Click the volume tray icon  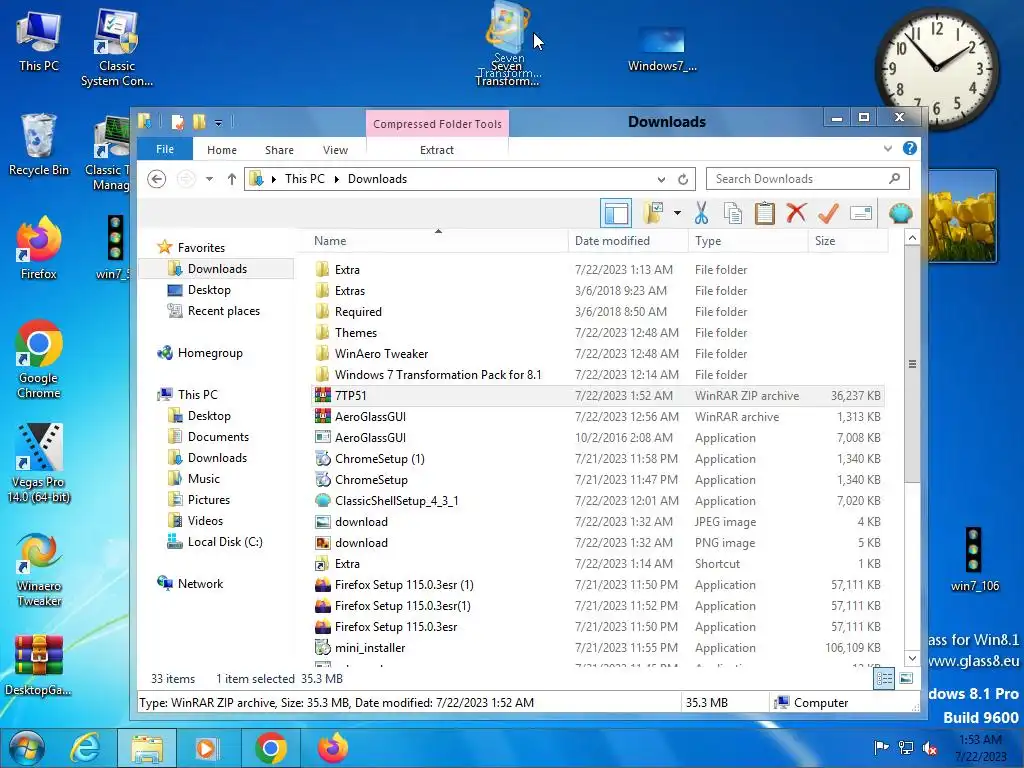pos(929,748)
